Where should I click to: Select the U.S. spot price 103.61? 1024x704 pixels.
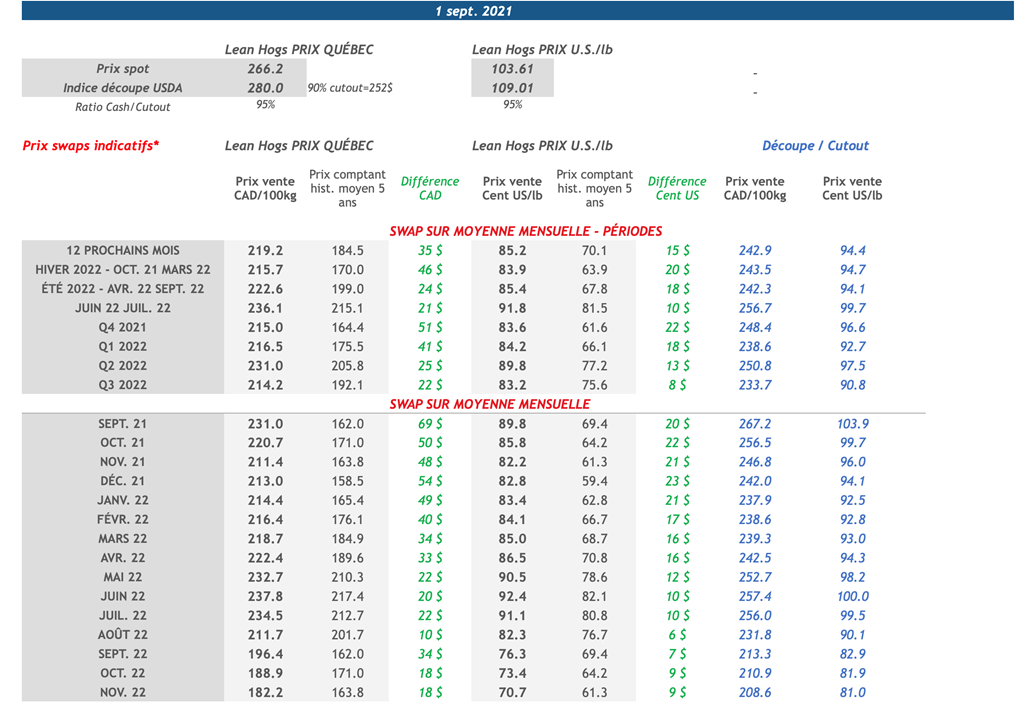pyautogui.click(x=512, y=69)
